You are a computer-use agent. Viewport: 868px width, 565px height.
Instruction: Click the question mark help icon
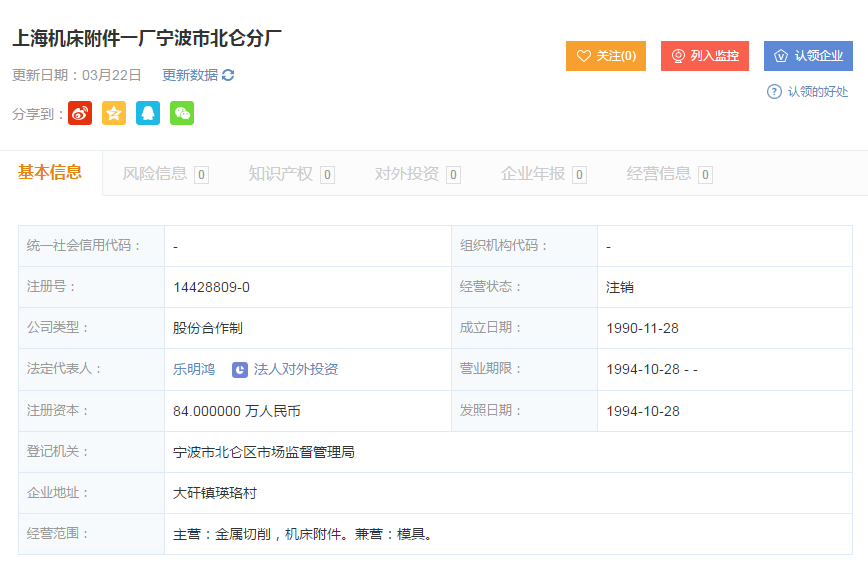774,92
